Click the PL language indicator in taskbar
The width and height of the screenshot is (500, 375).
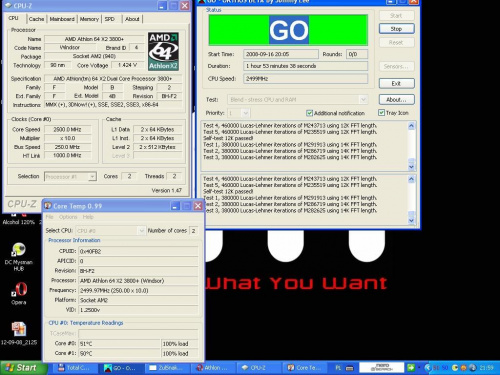click(x=338, y=368)
